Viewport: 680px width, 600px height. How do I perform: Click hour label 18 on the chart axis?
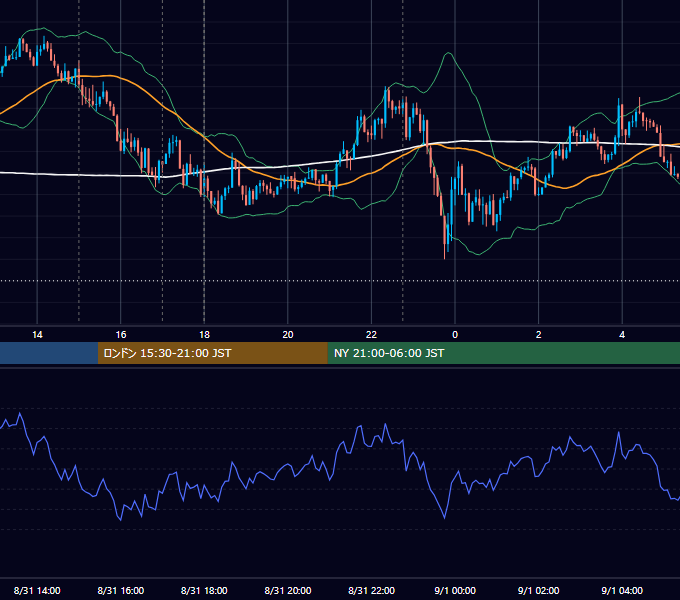(x=204, y=335)
